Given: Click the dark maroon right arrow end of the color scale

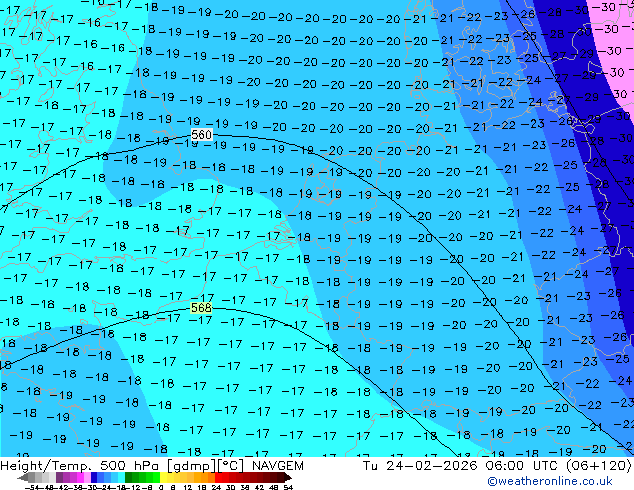Looking at the screenshot, I should tap(287, 478).
